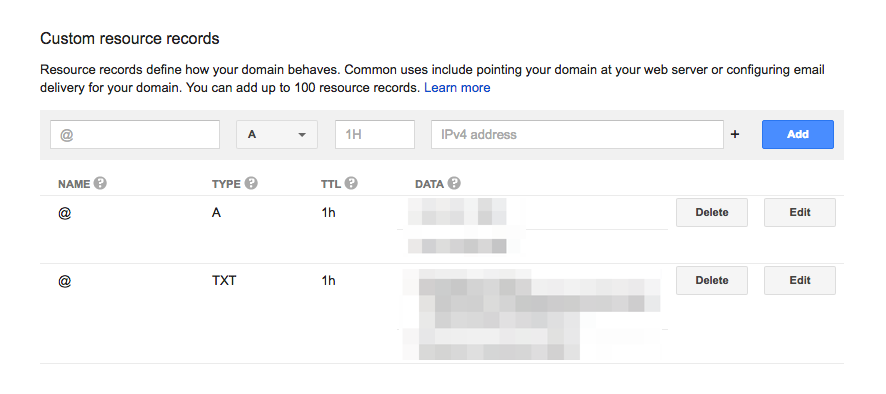886x394 pixels.
Task: Focus the name field with @ placeholder
Action: [x=135, y=135]
